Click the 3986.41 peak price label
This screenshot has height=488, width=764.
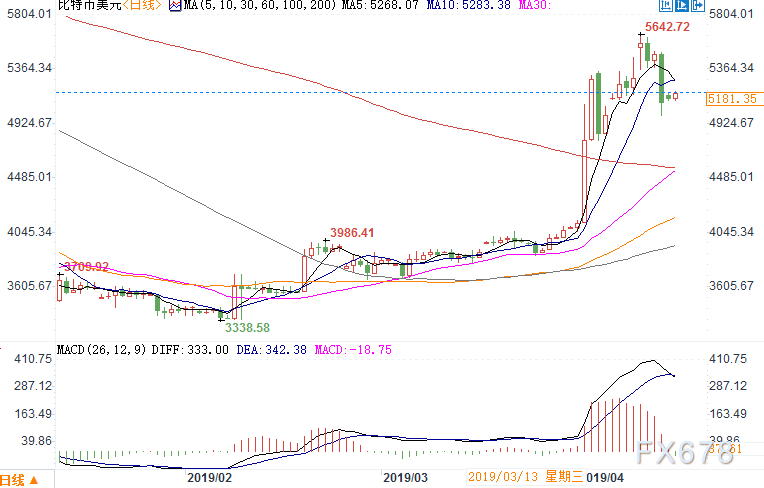pos(352,233)
